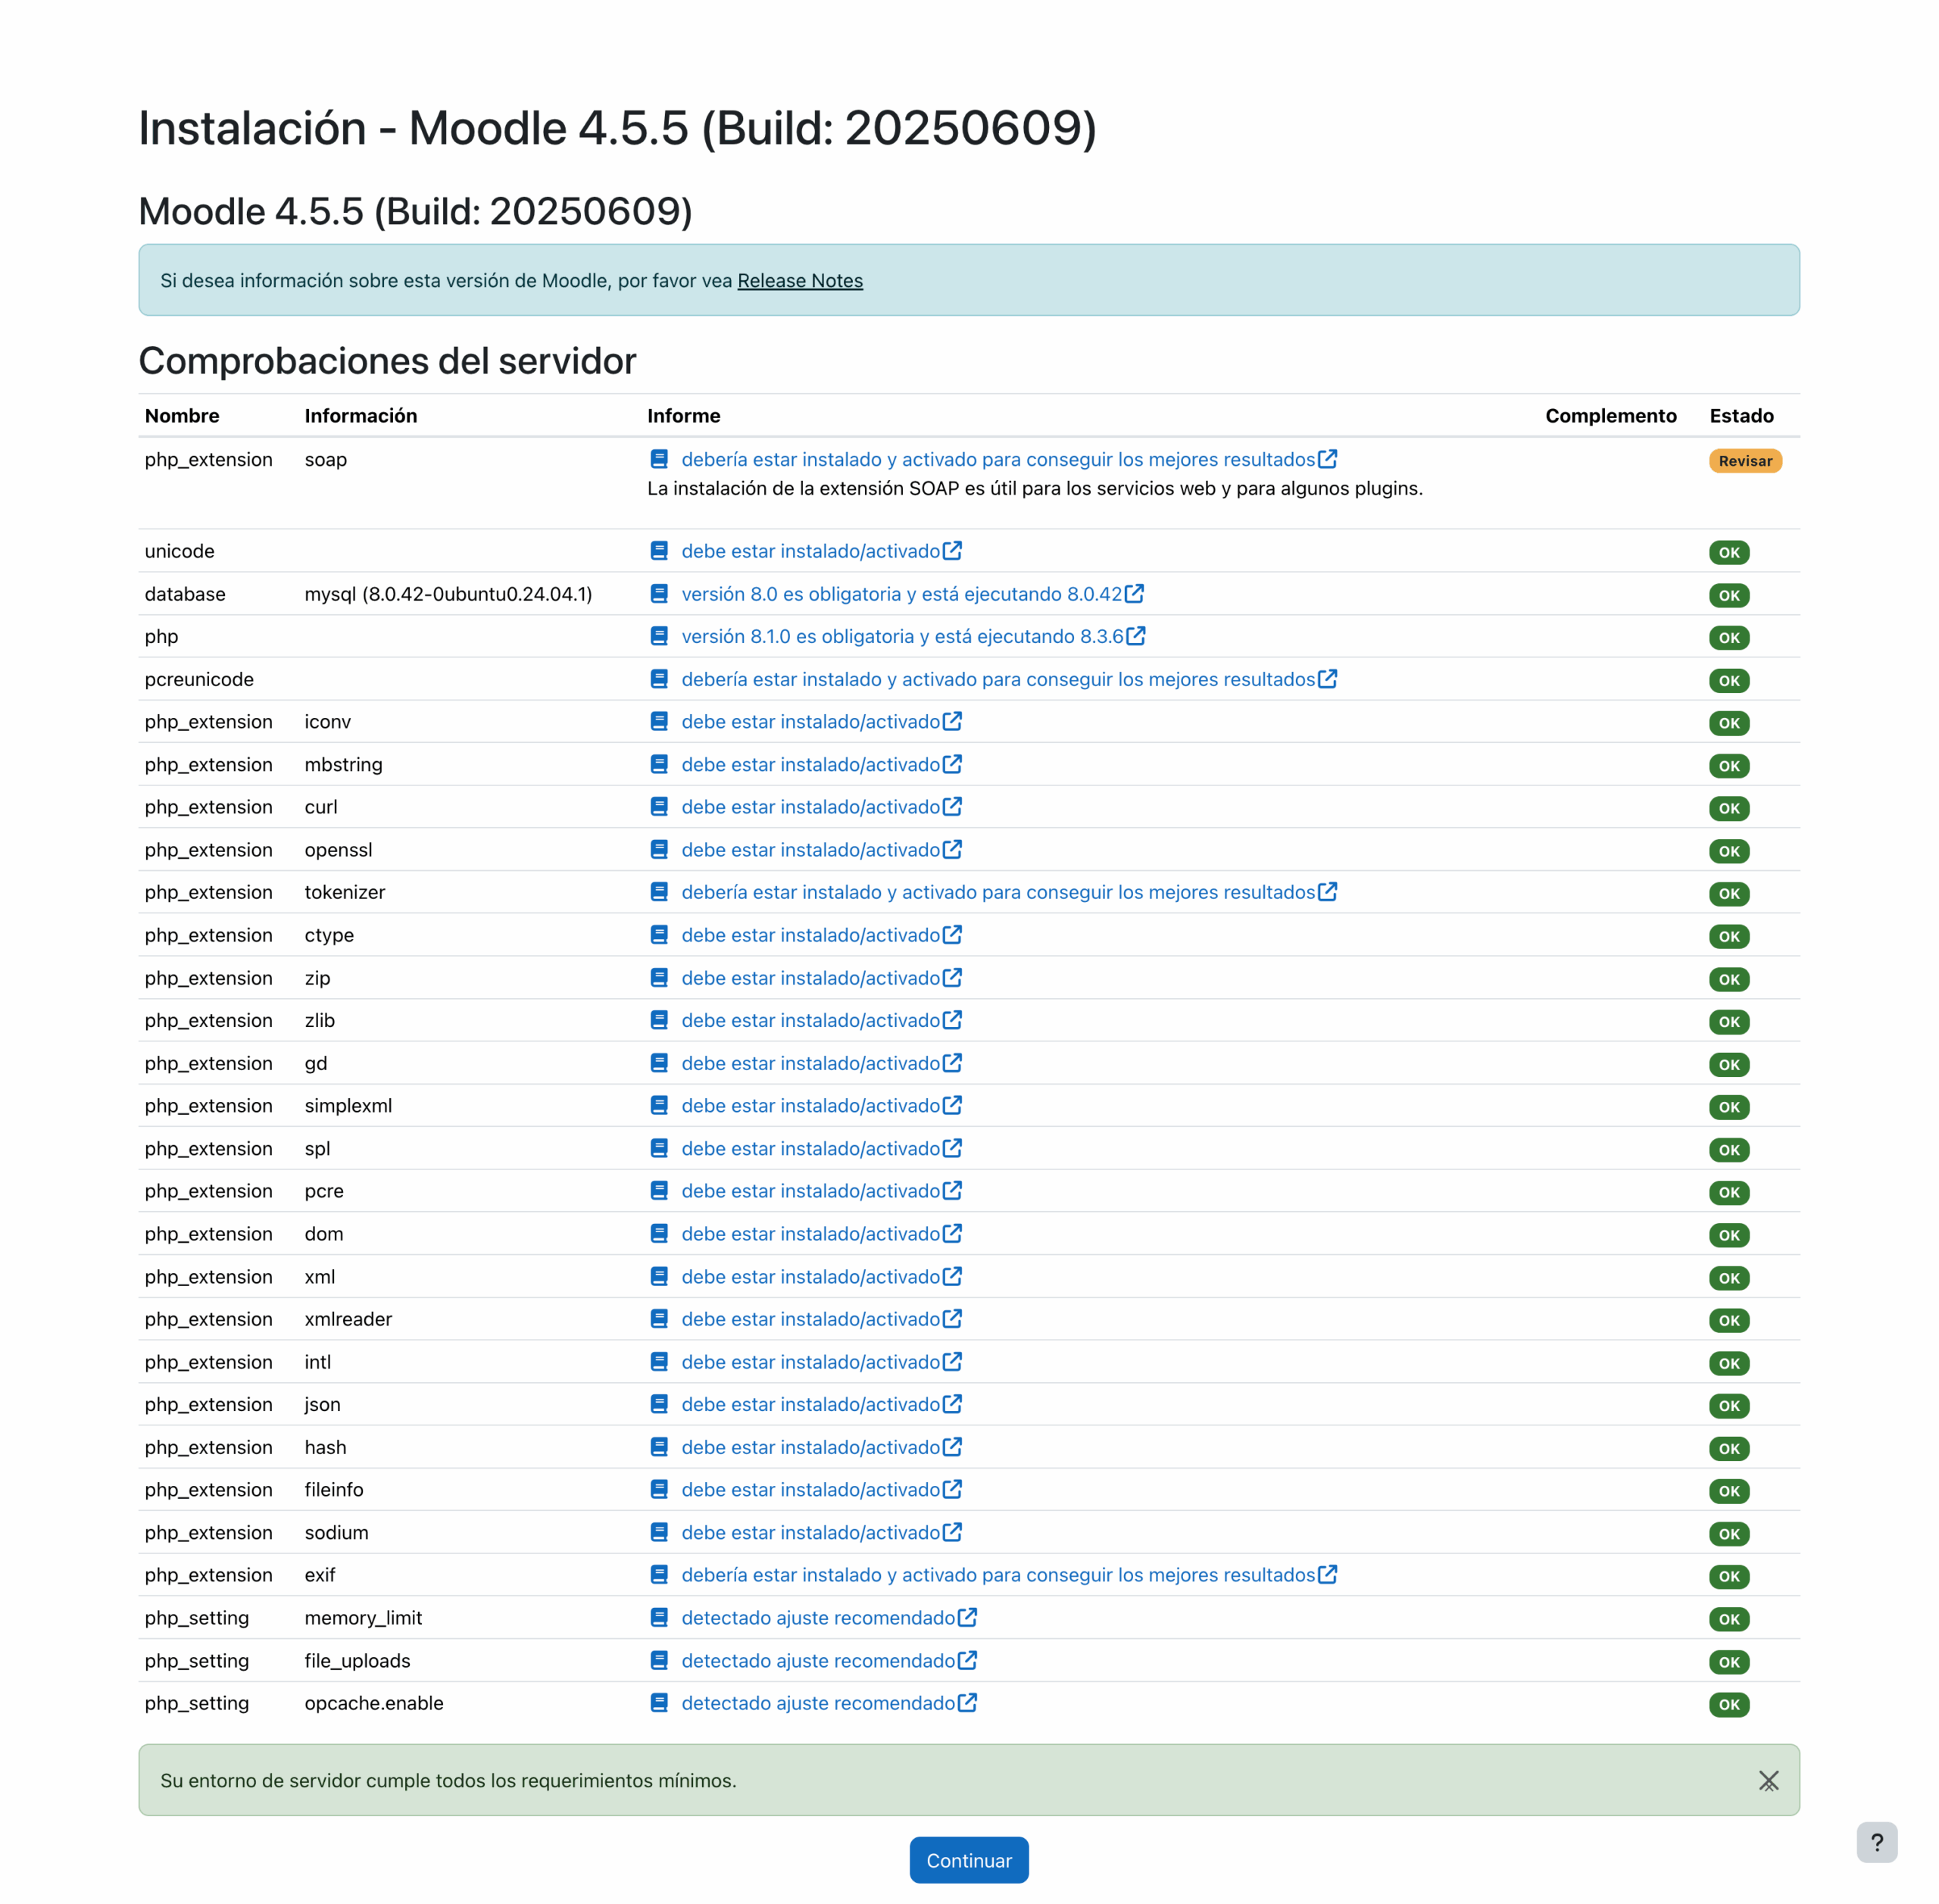Click the 'unicode' name cell
Image resolution: width=1939 pixels, height=1904 pixels.
180,551
